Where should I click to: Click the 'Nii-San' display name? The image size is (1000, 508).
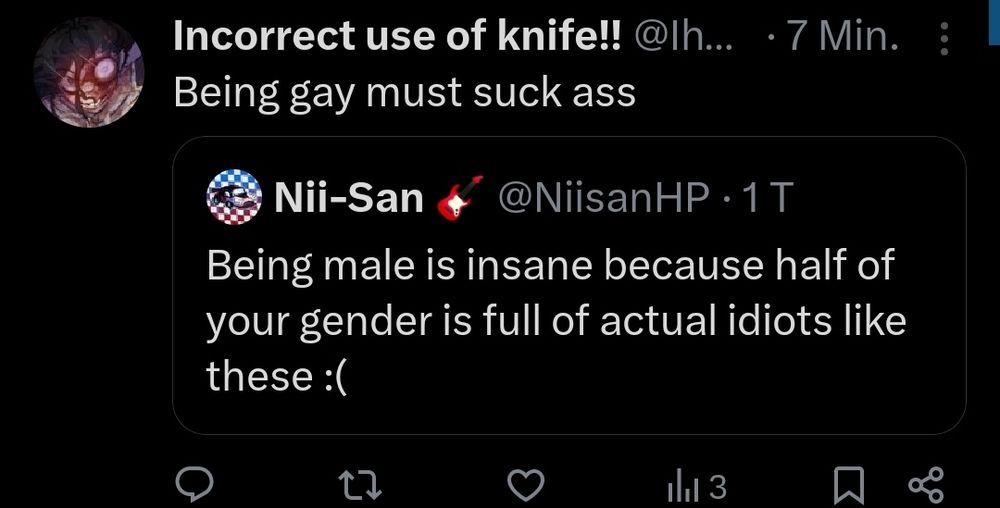point(349,199)
